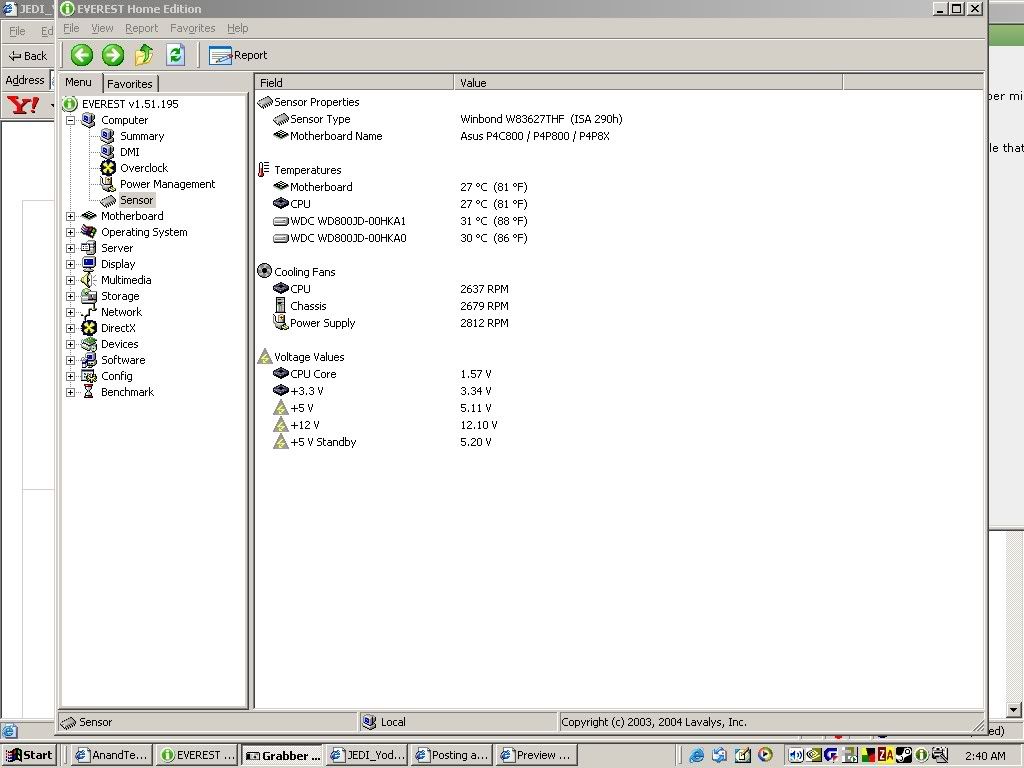Click the Software category icon
Viewport: 1024px width, 768px height.
pos(89,360)
